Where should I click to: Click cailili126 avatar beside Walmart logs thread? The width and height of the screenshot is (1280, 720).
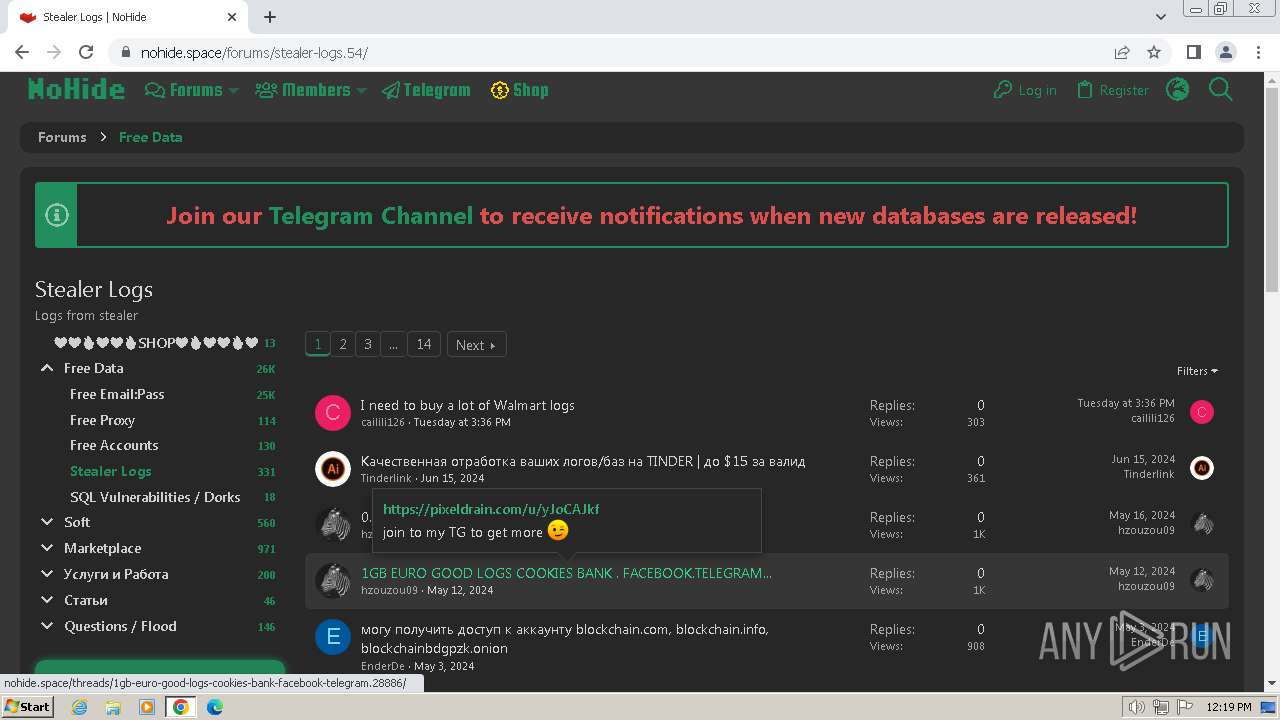click(x=333, y=413)
